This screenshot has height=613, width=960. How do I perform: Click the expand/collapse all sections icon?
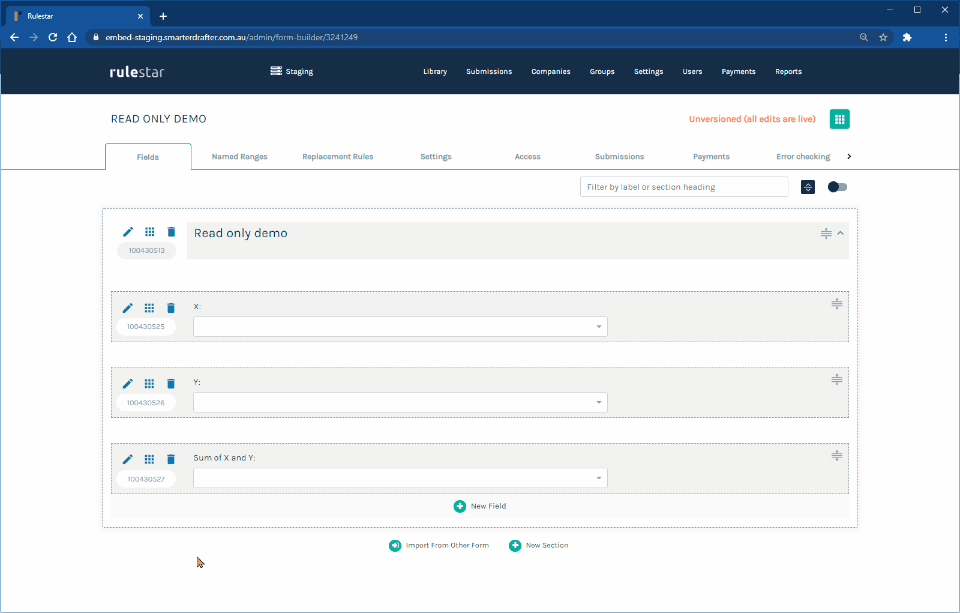[808, 187]
